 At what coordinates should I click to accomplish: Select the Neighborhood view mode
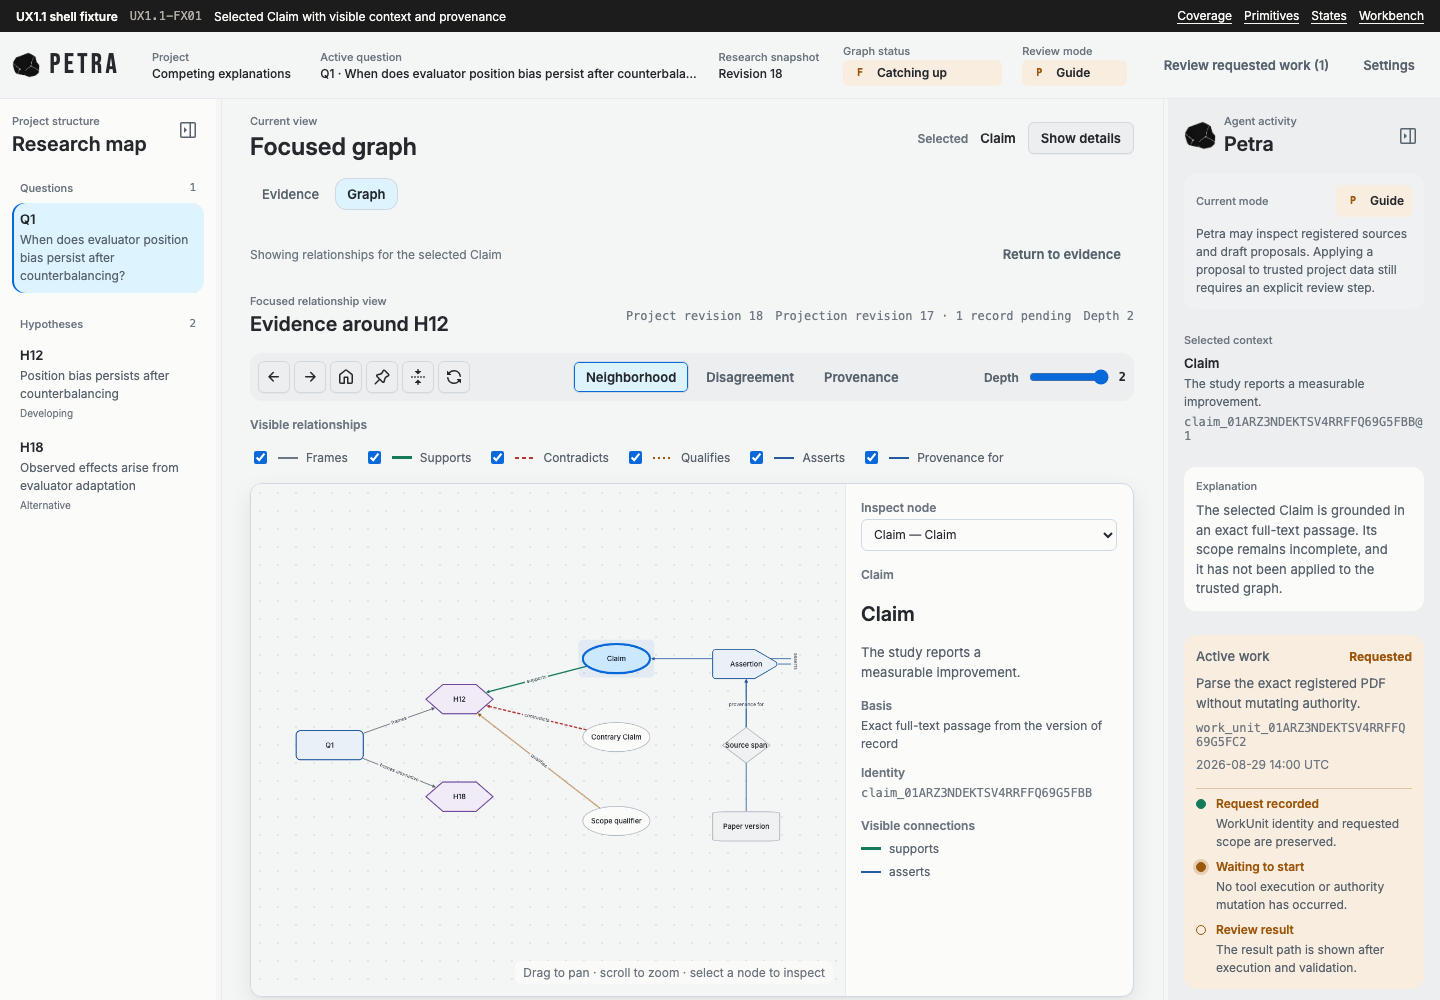(x=631, y=377)
